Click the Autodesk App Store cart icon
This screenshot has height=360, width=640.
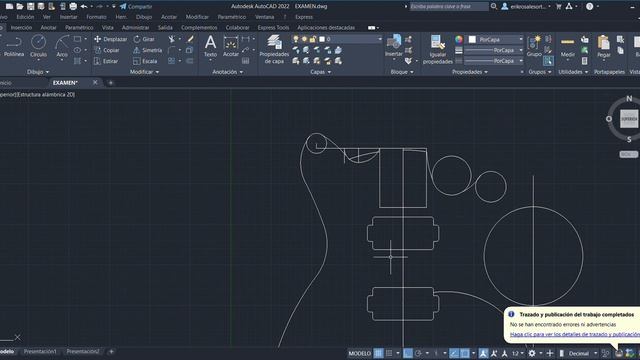tap(558, 7)
